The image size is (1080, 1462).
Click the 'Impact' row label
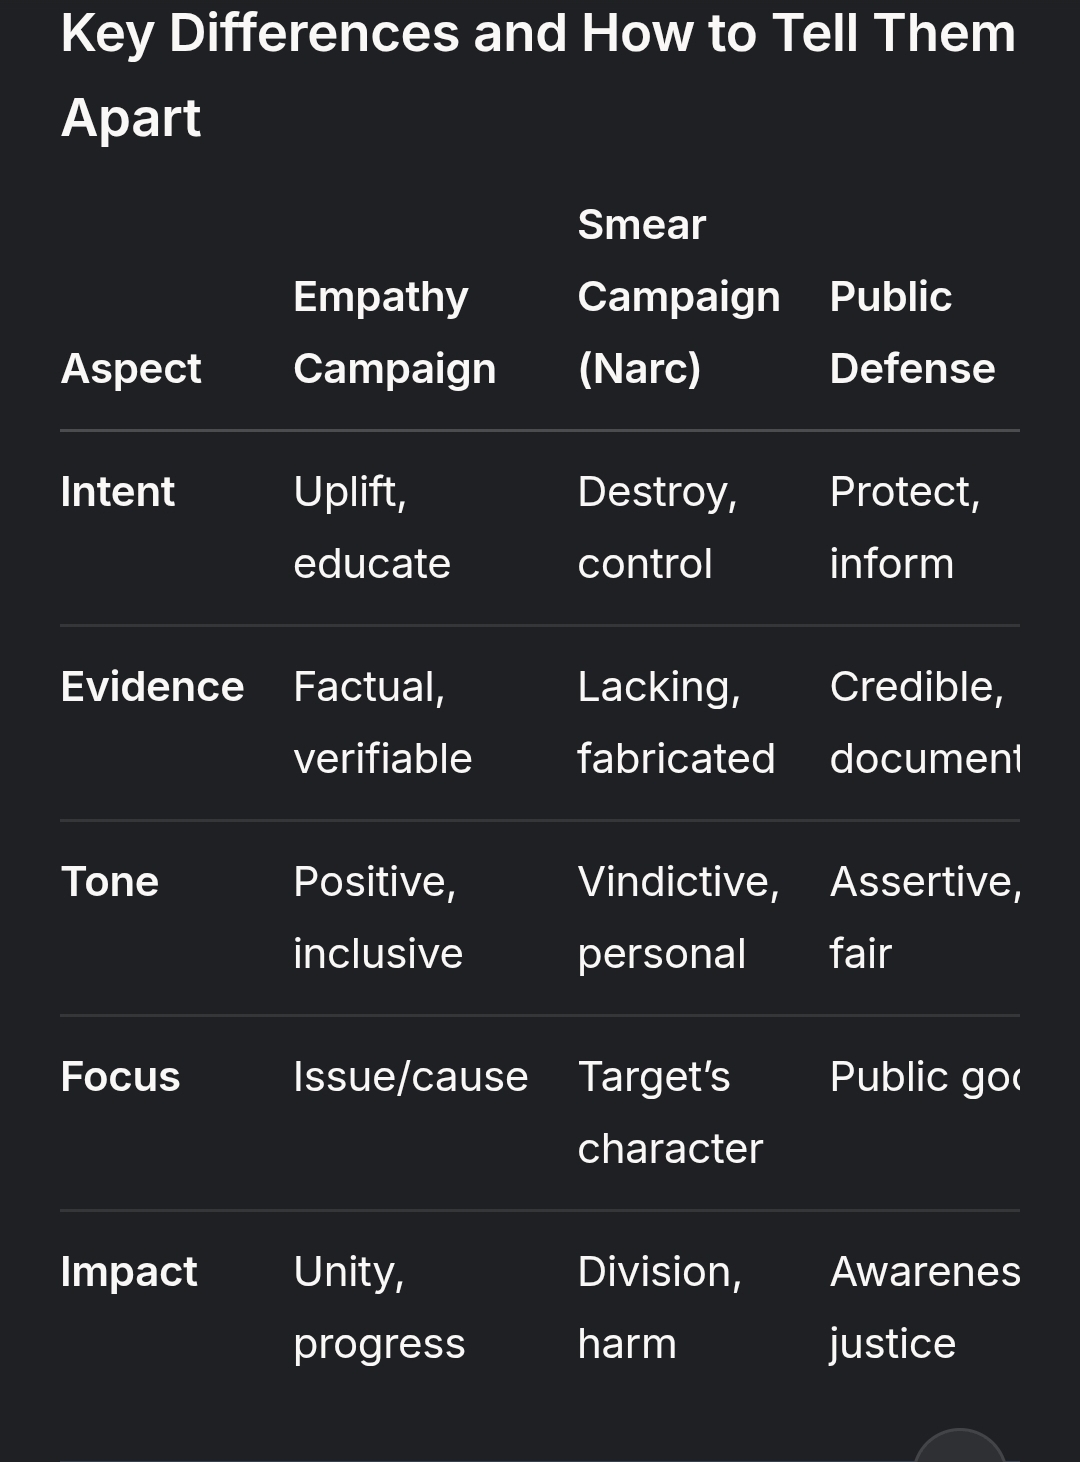(129, 1271)
